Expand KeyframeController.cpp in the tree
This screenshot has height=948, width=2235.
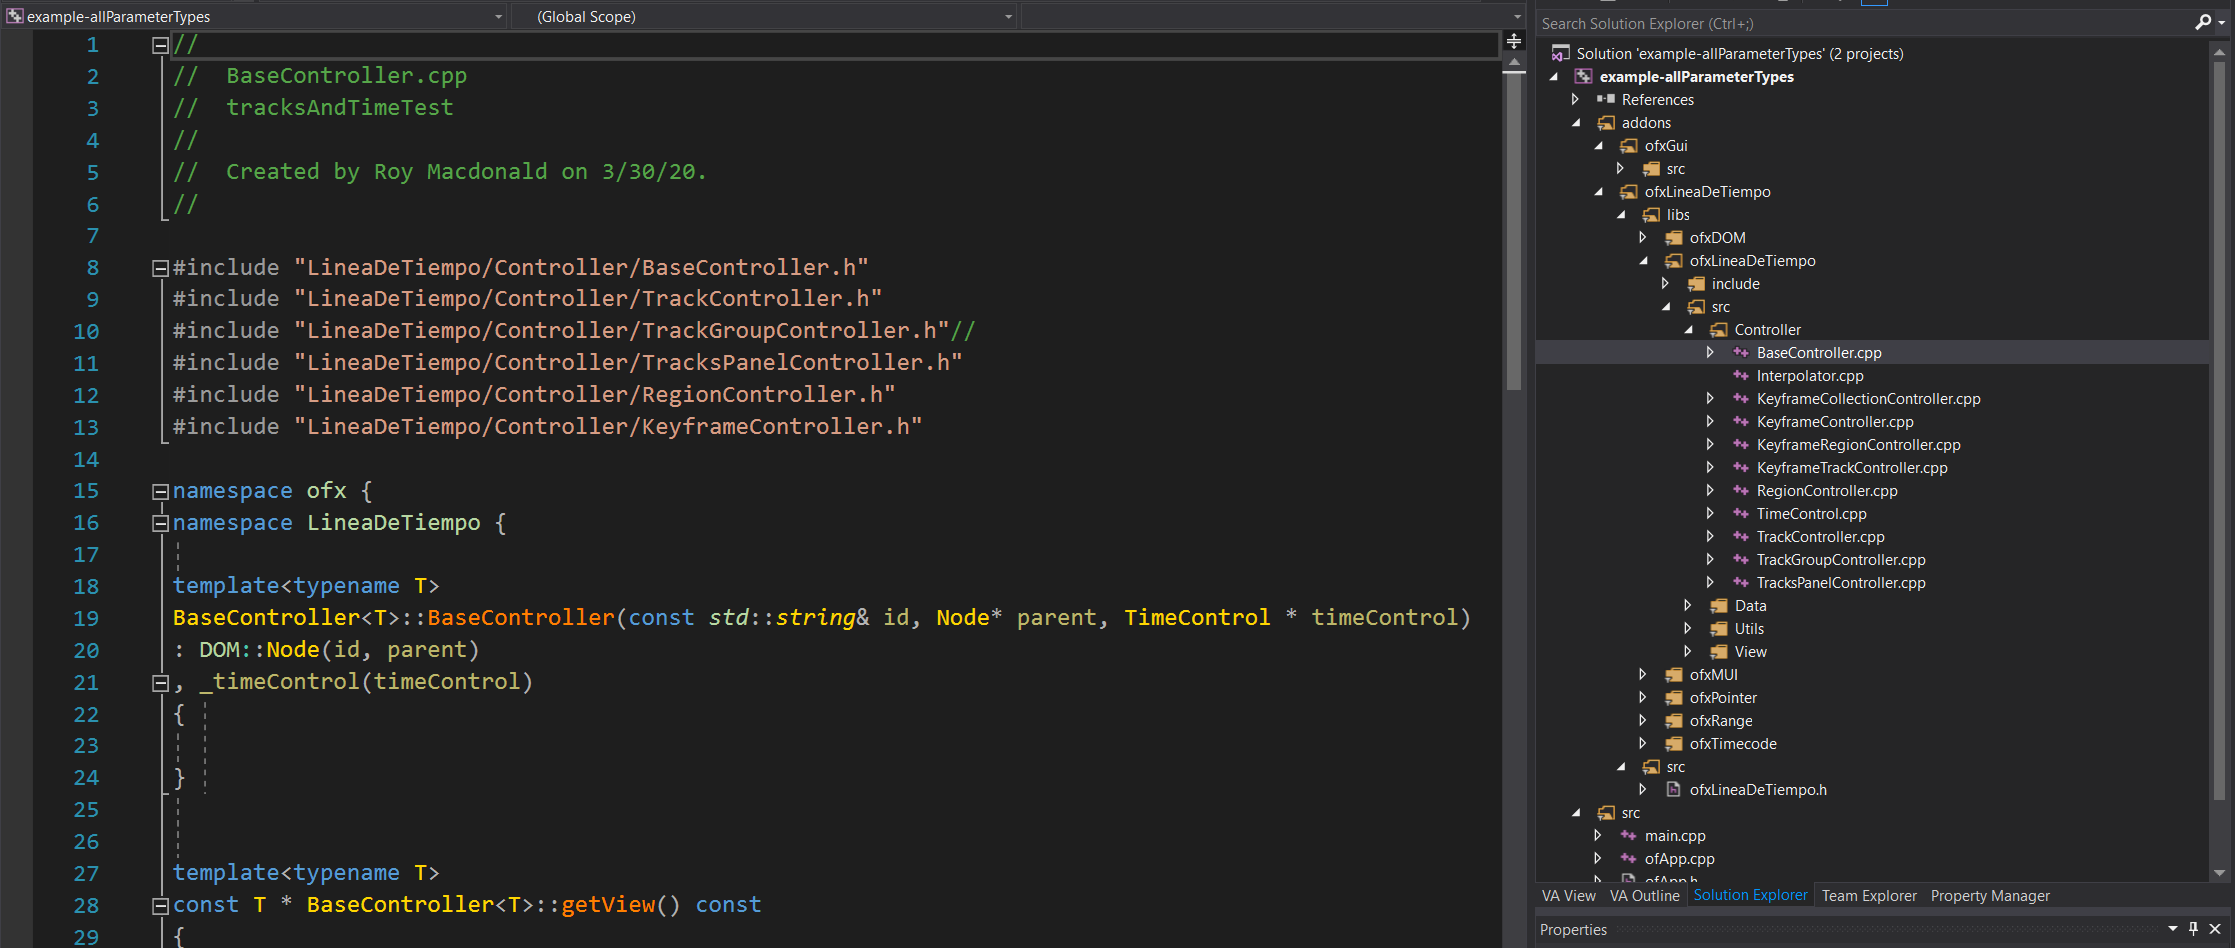click(1710, 421)
